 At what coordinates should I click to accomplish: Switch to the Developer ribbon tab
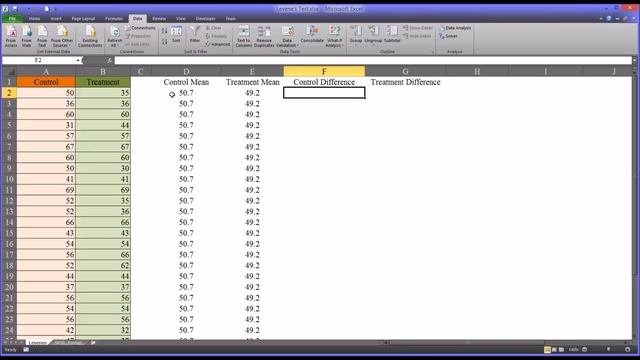tap(205, 18)
